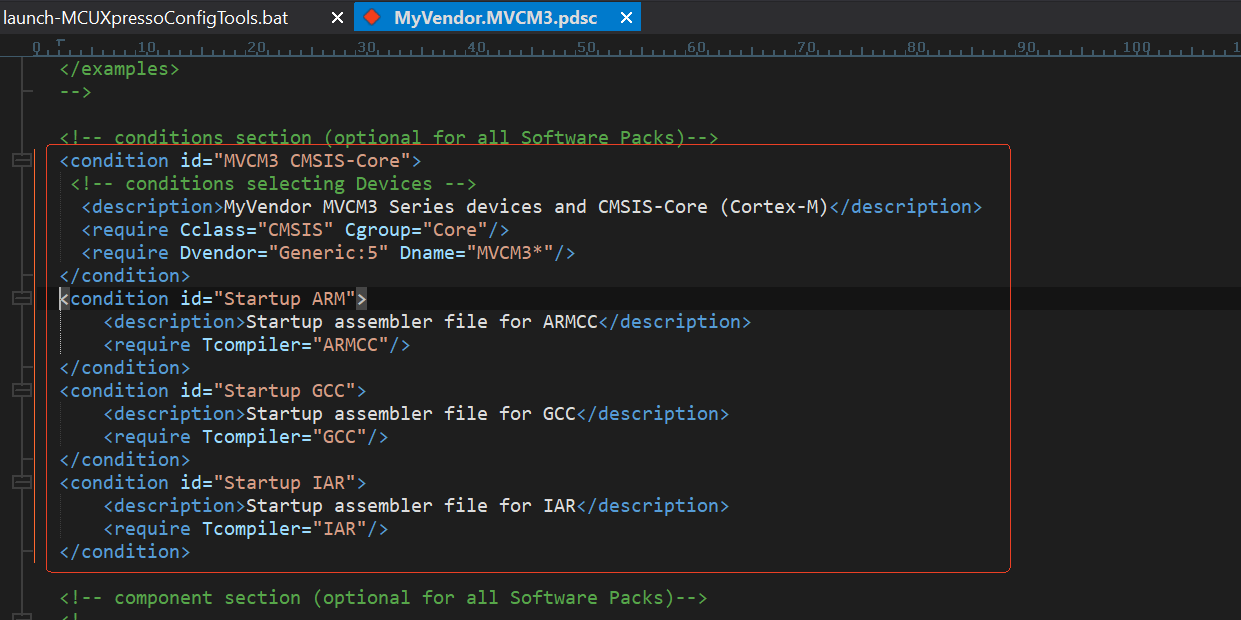
Task: Collapse the Startup GCC condition block
Action: pyautogui.click(x=21, y=391)
